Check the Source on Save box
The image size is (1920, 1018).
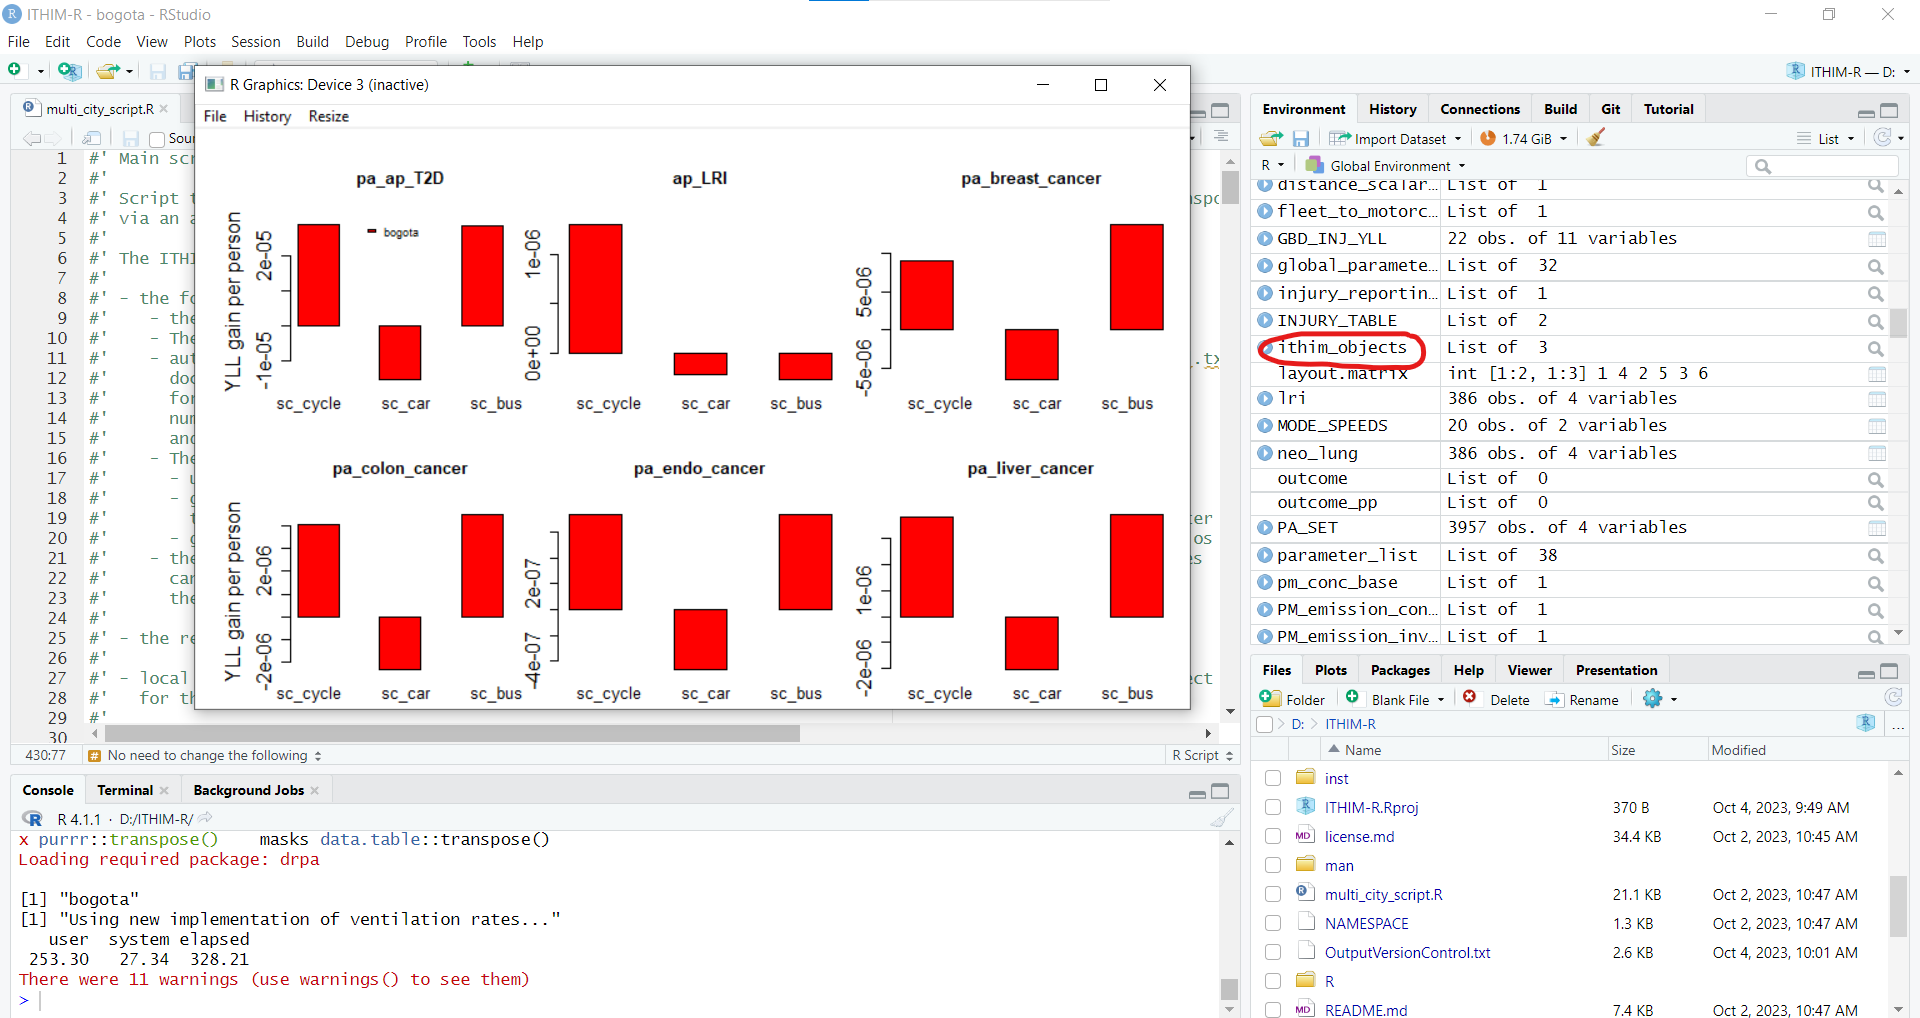(157, 139)
